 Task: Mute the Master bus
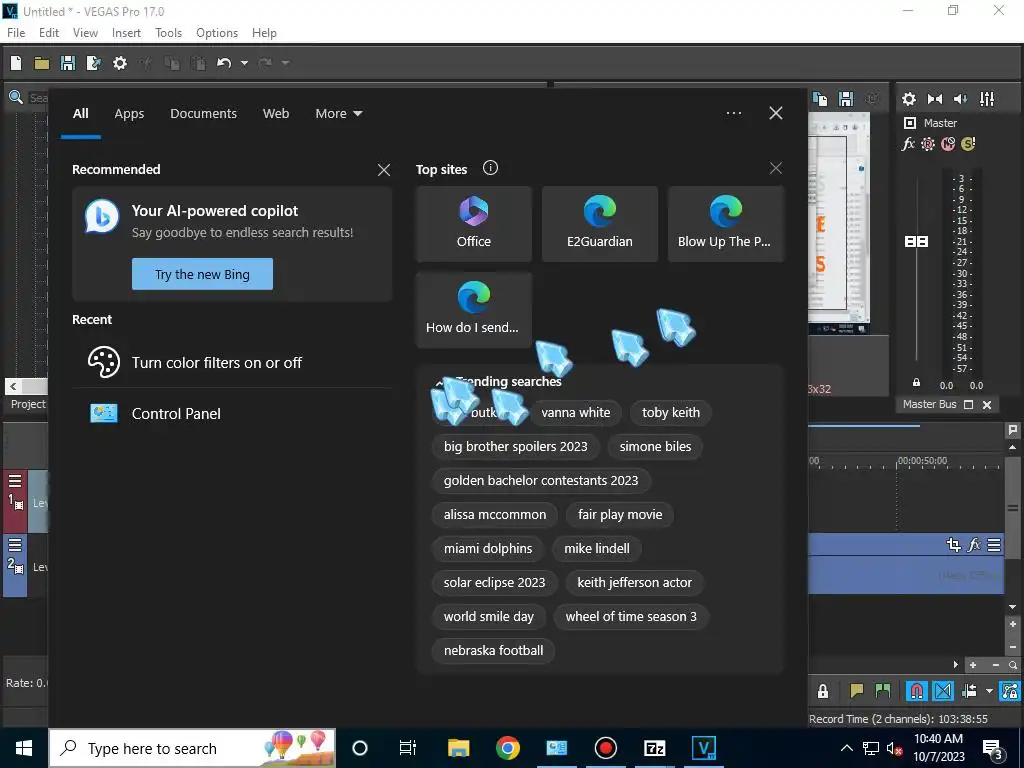(948, 144)
